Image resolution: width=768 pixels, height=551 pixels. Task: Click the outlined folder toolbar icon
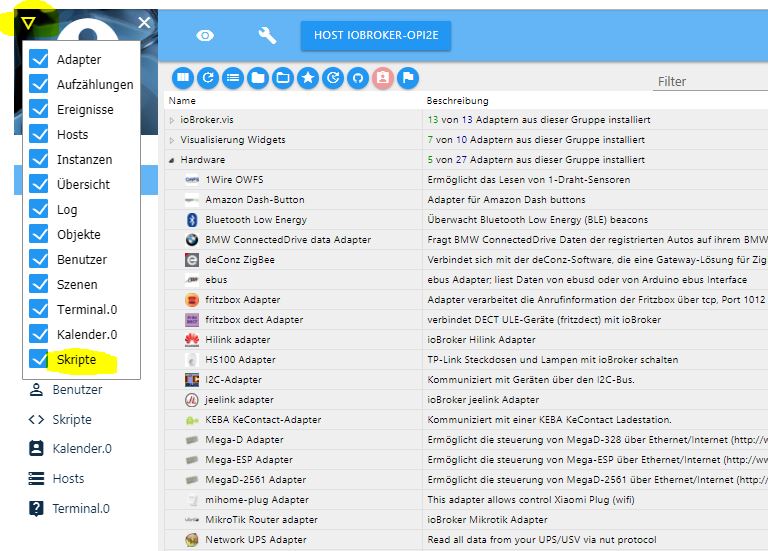click(283, 78)
